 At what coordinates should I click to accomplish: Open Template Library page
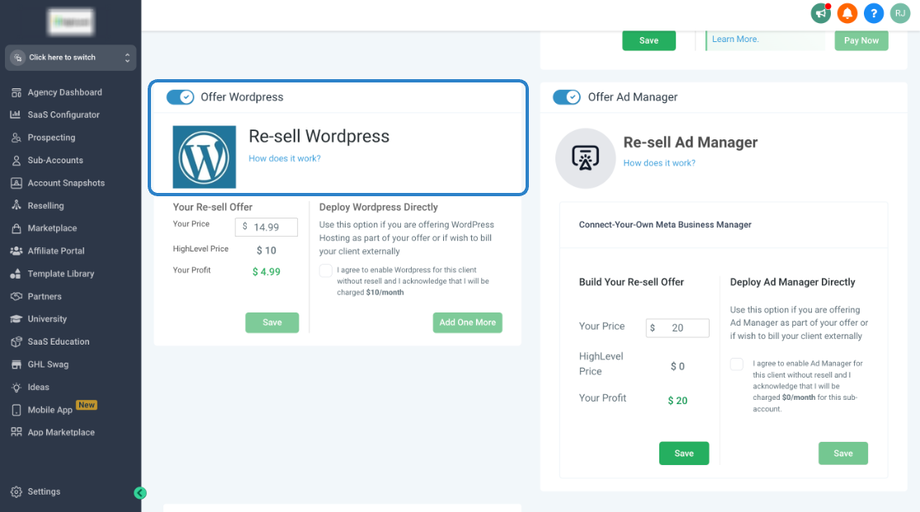61,273
